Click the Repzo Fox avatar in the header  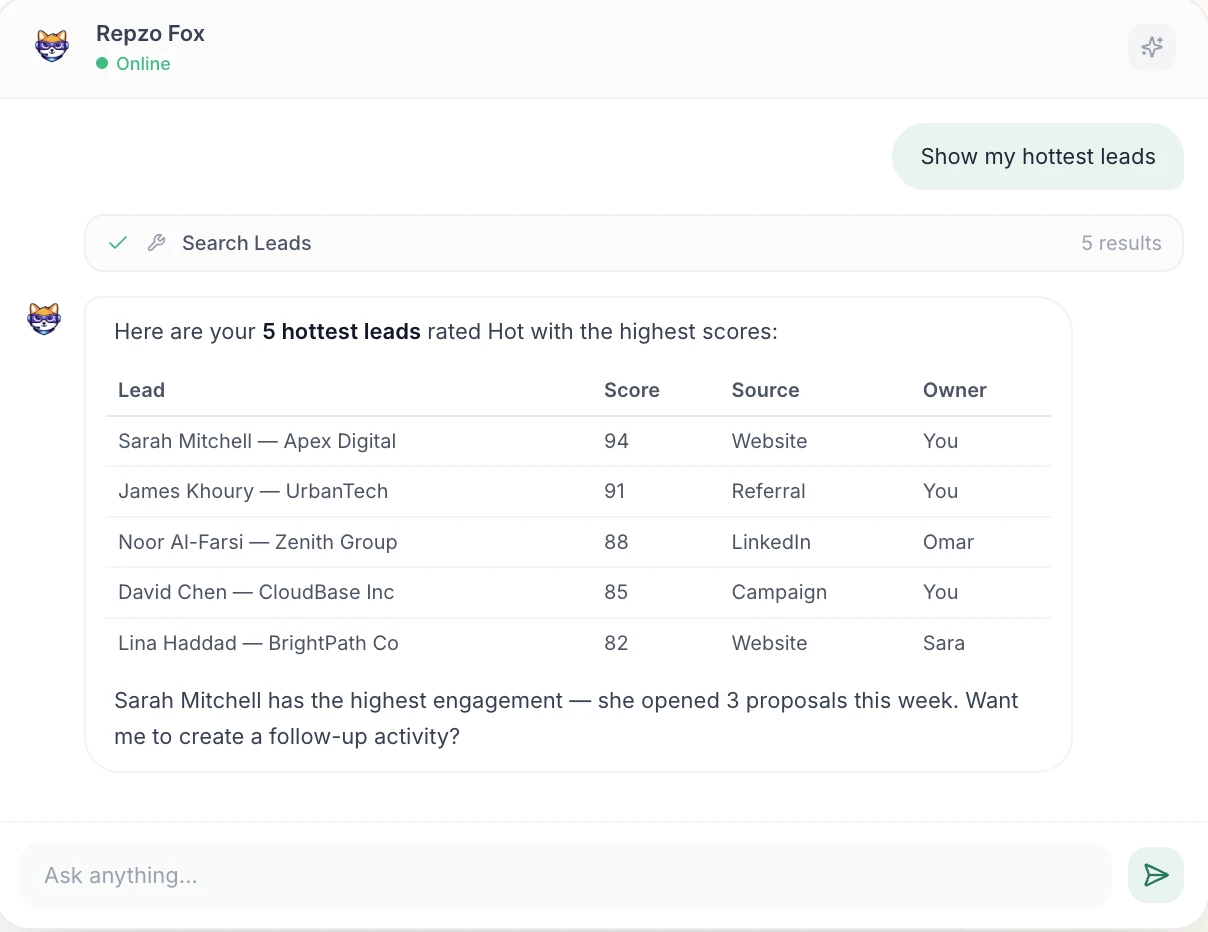pos(52,46)
